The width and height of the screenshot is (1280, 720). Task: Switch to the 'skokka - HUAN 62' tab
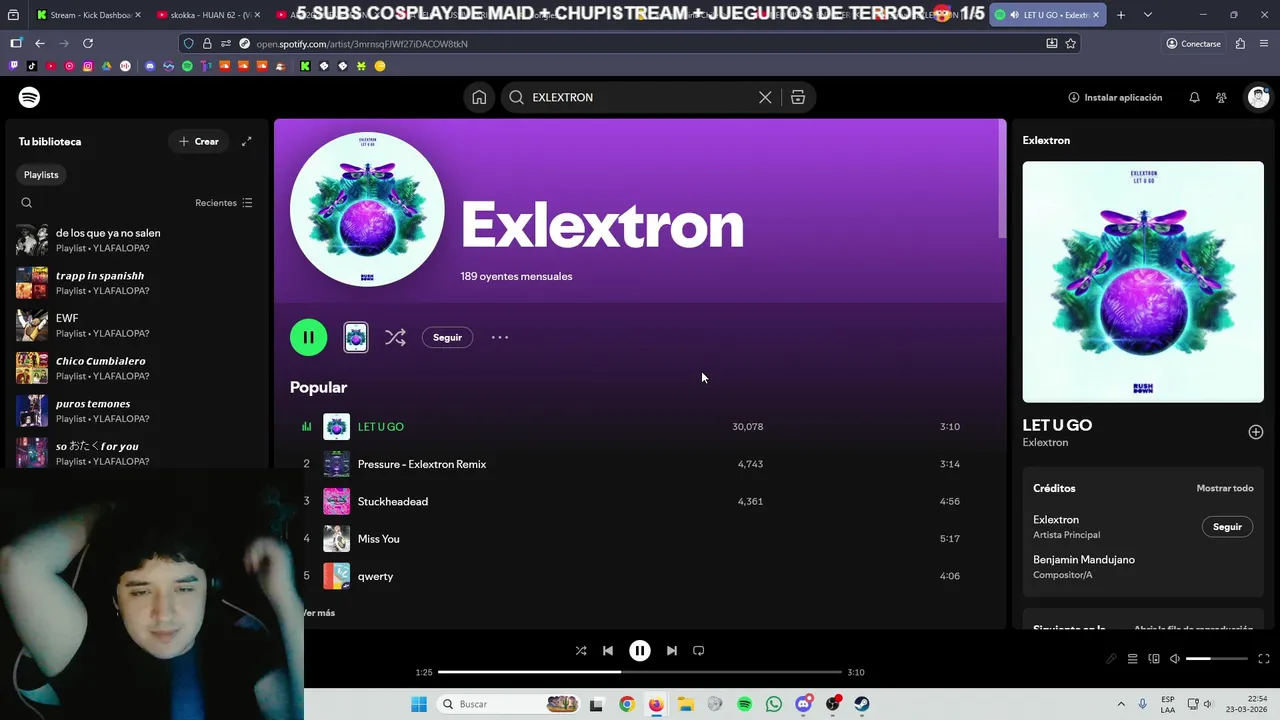(x=210, y=15)
